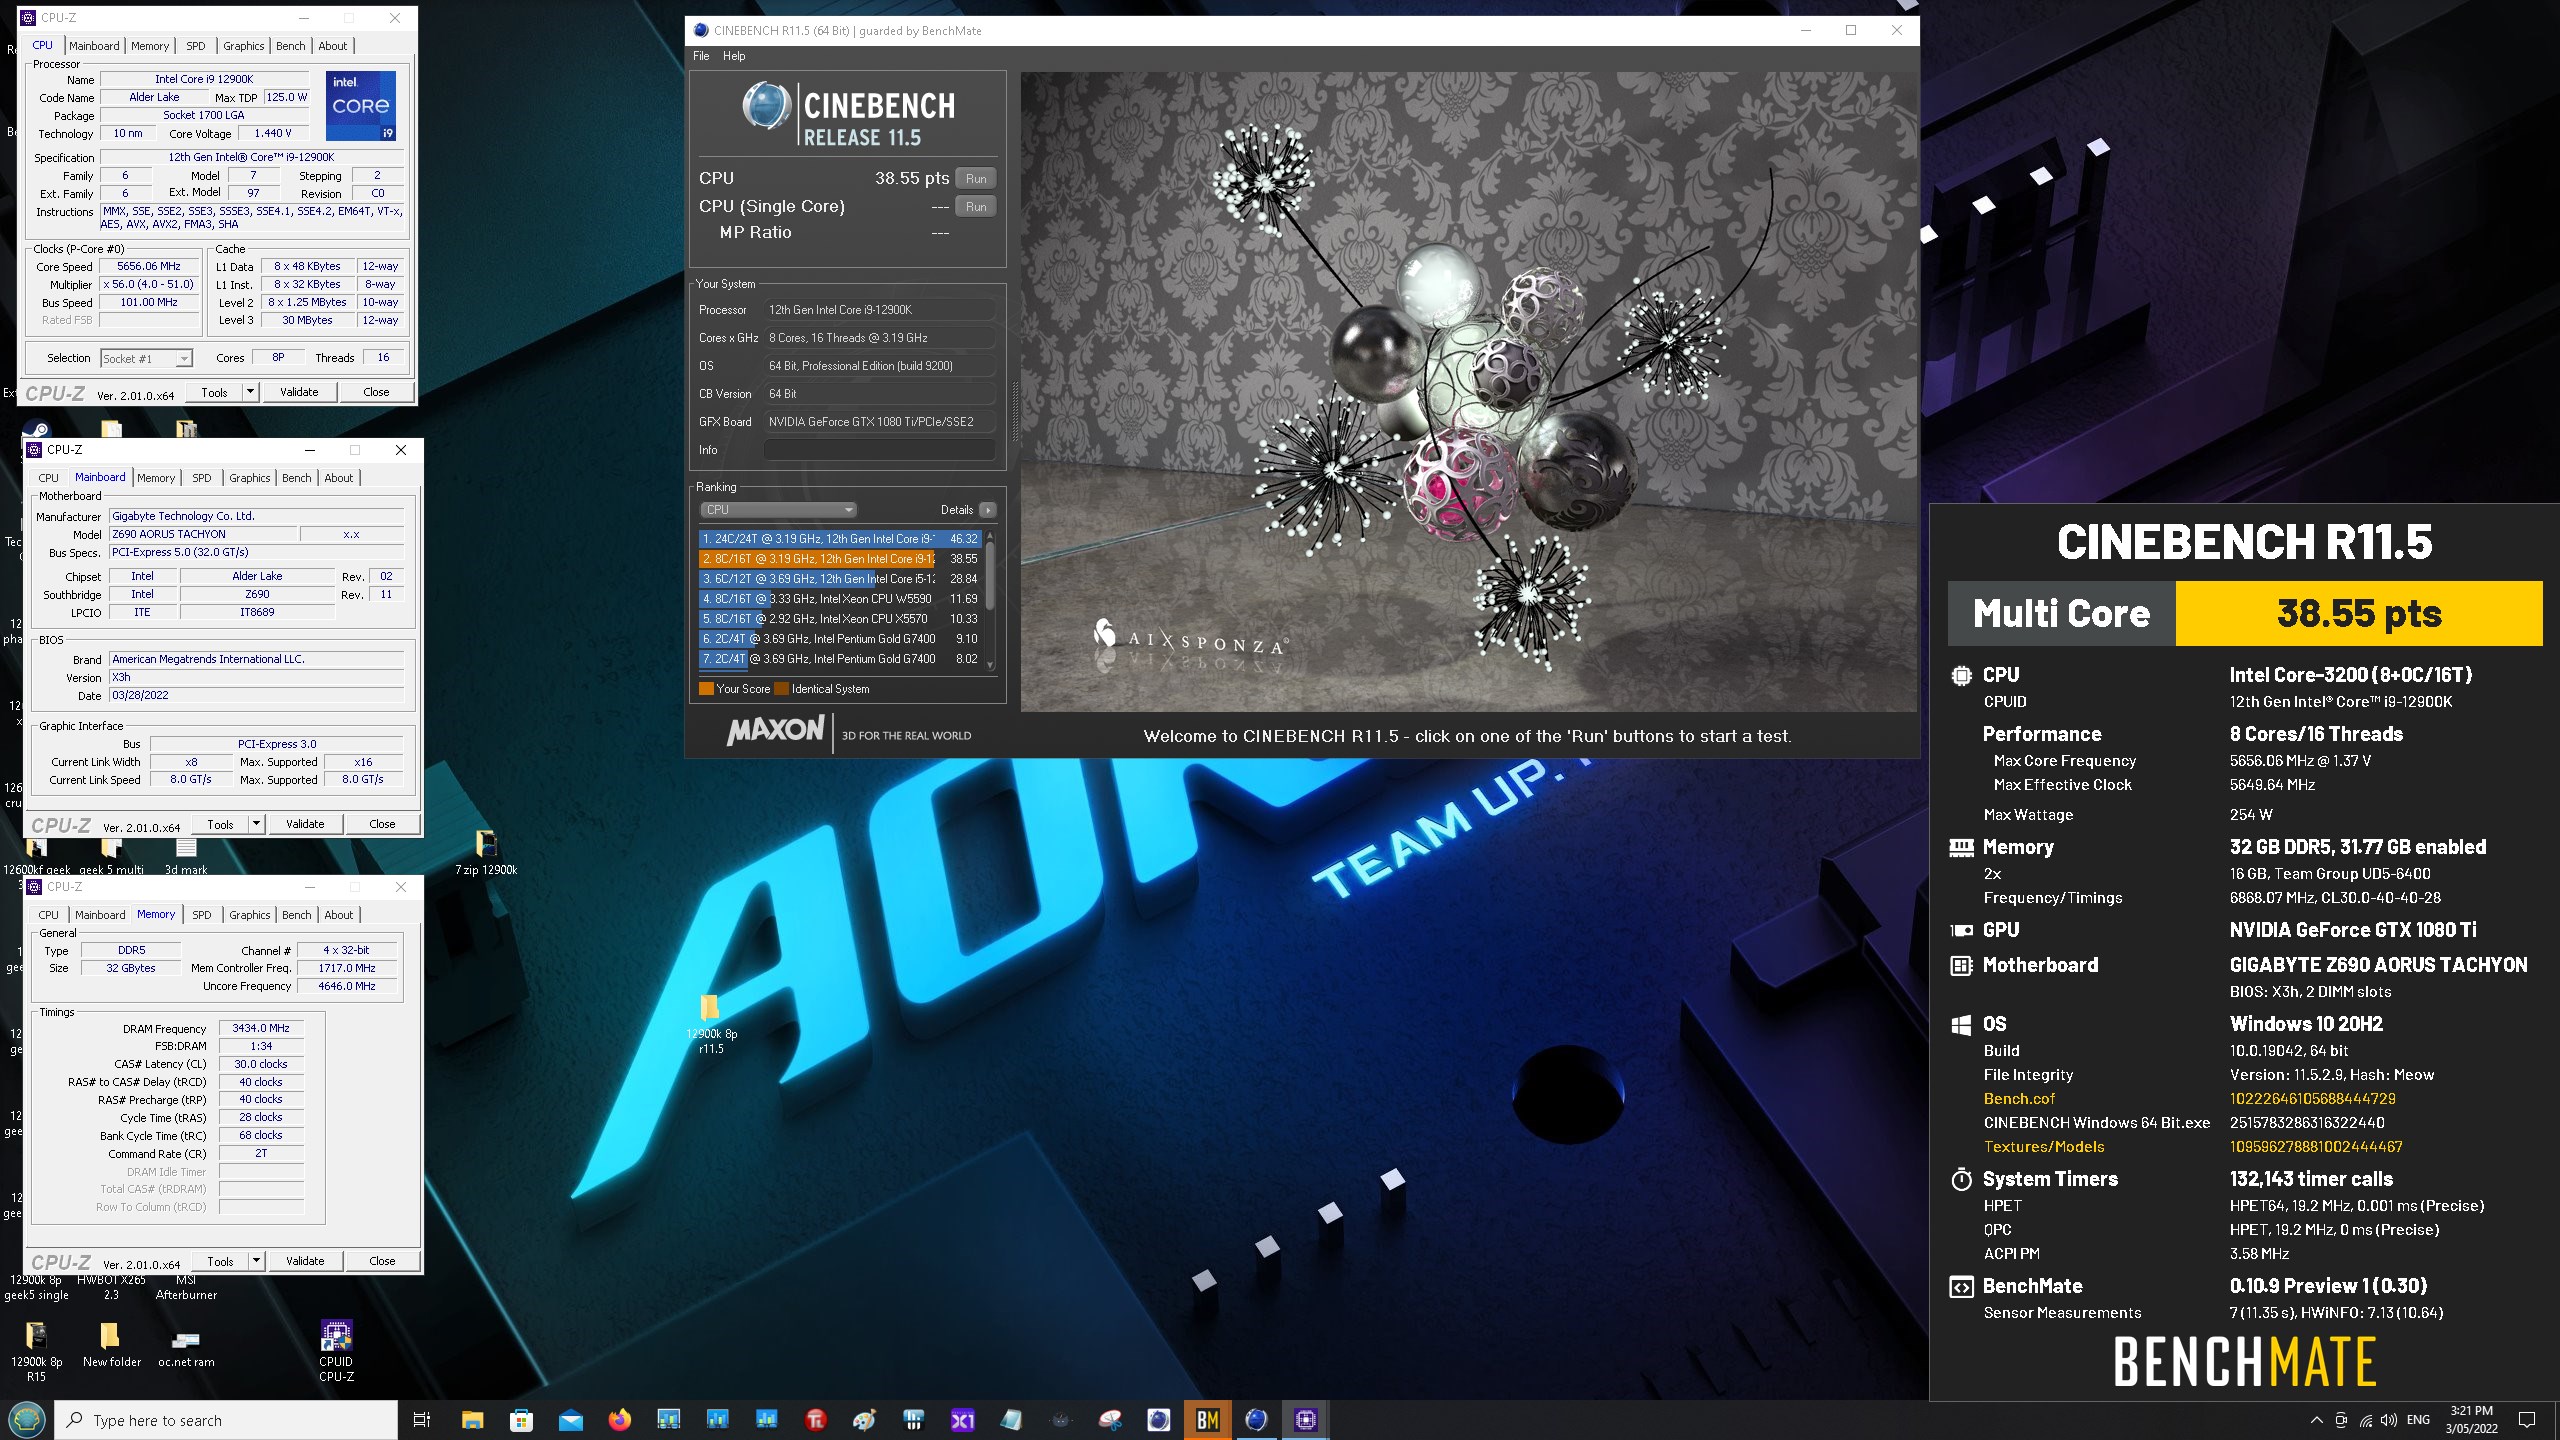Select ranking row for Intel Xeon CPU X5570
Viewport: 2560px width, 1440px height.
tap(840, 619)
